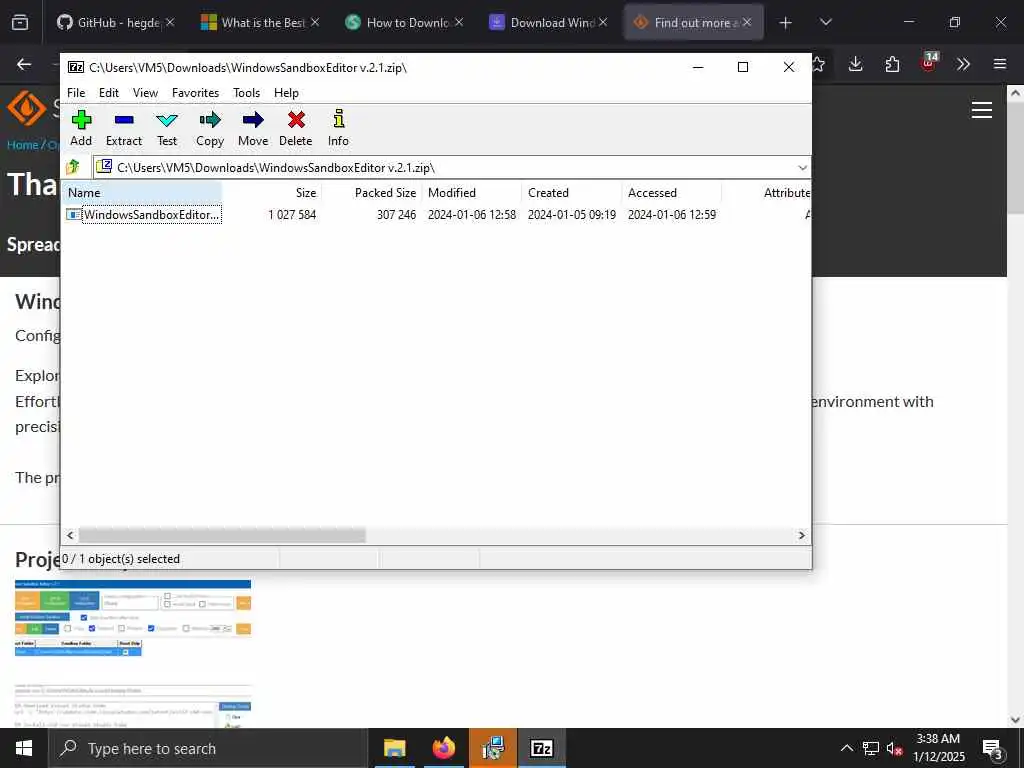Close the 'Find out more' browser tab
Screen dimensions: 1024x768
pyautogui.click(x=747, y=22)
